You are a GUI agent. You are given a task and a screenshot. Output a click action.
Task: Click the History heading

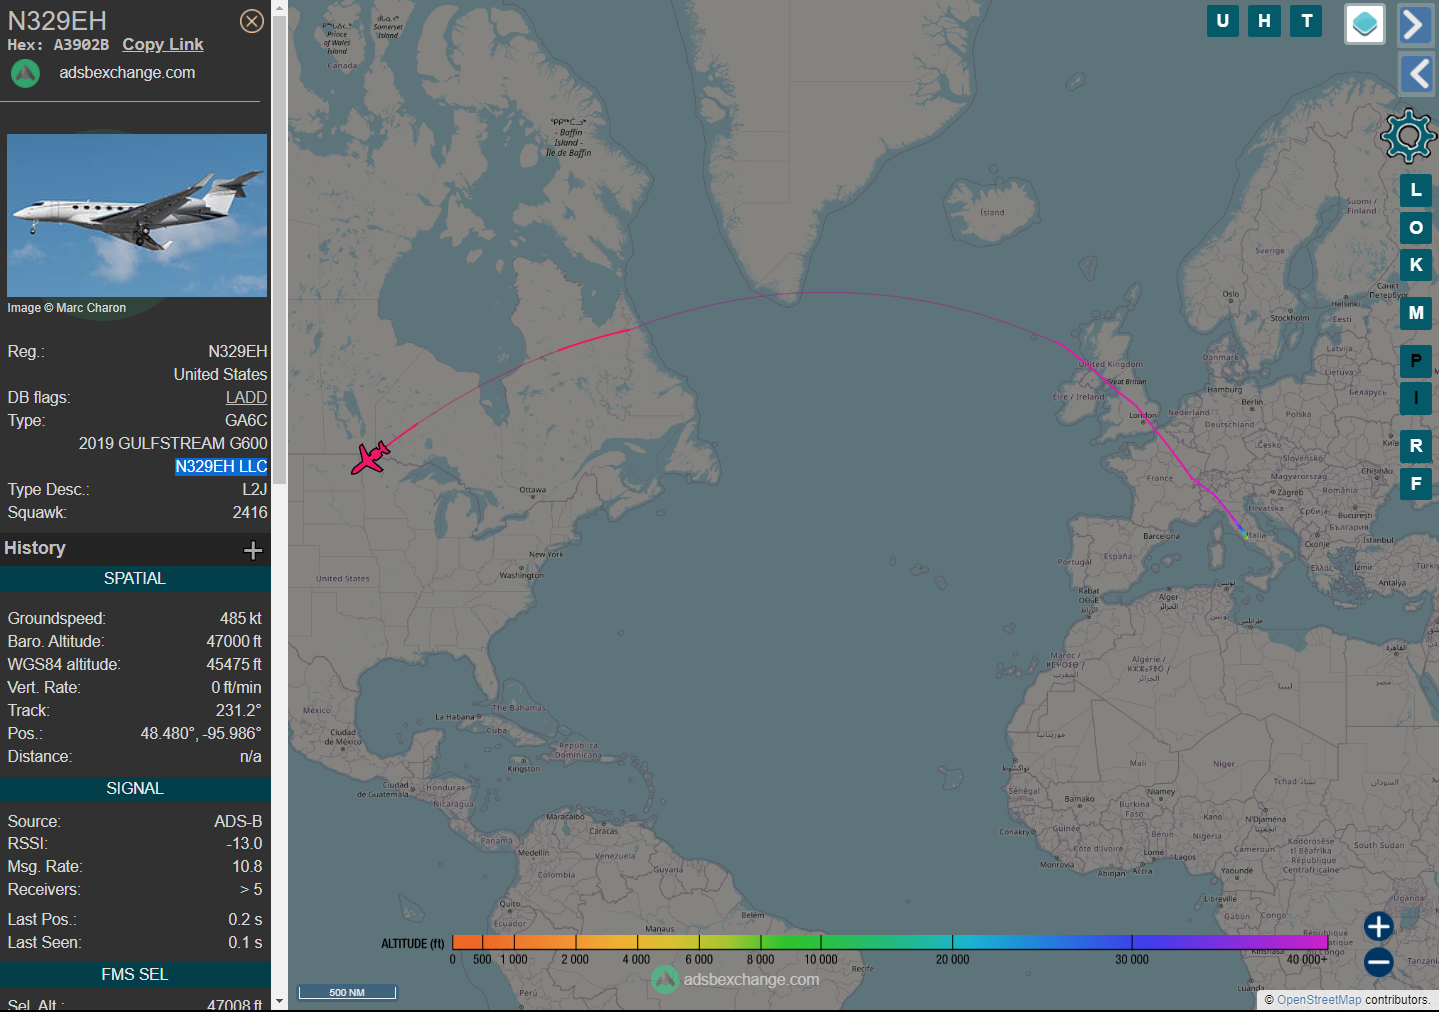[x=35, y=548]
